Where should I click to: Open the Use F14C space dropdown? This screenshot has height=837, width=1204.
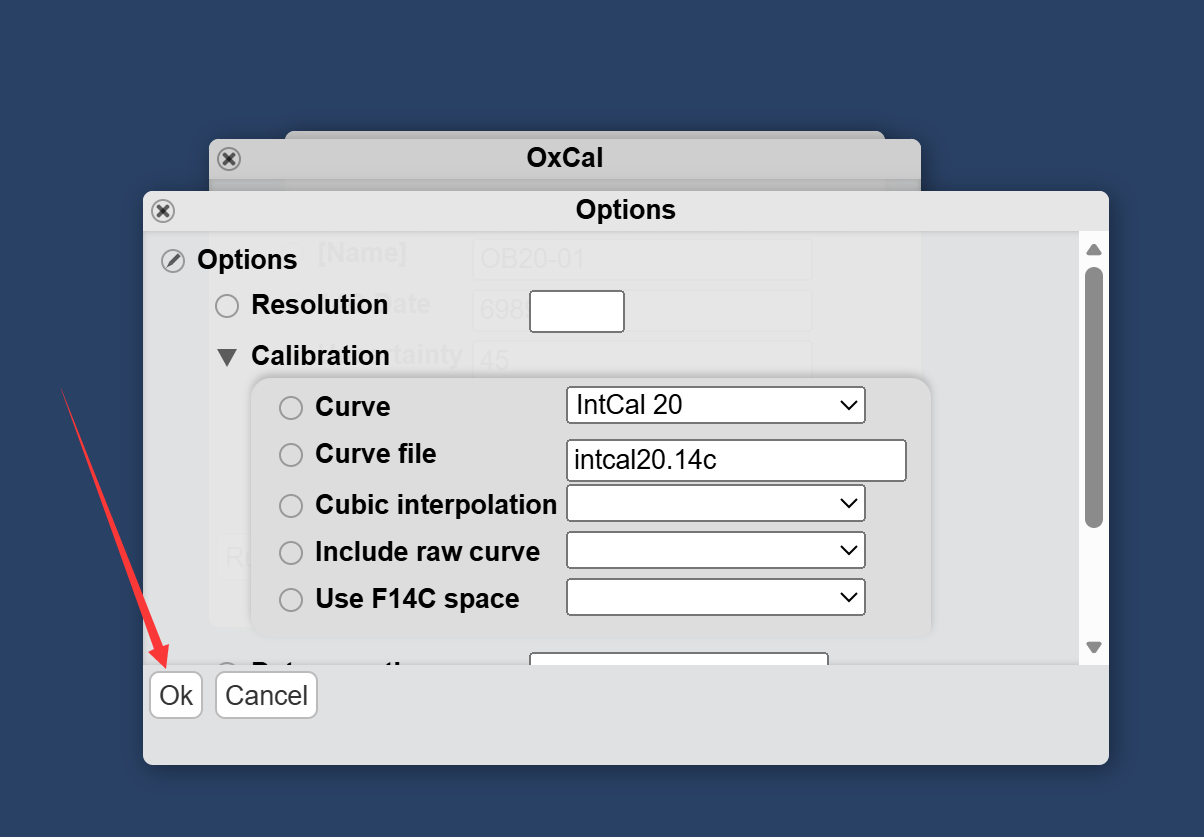(715, 597)
